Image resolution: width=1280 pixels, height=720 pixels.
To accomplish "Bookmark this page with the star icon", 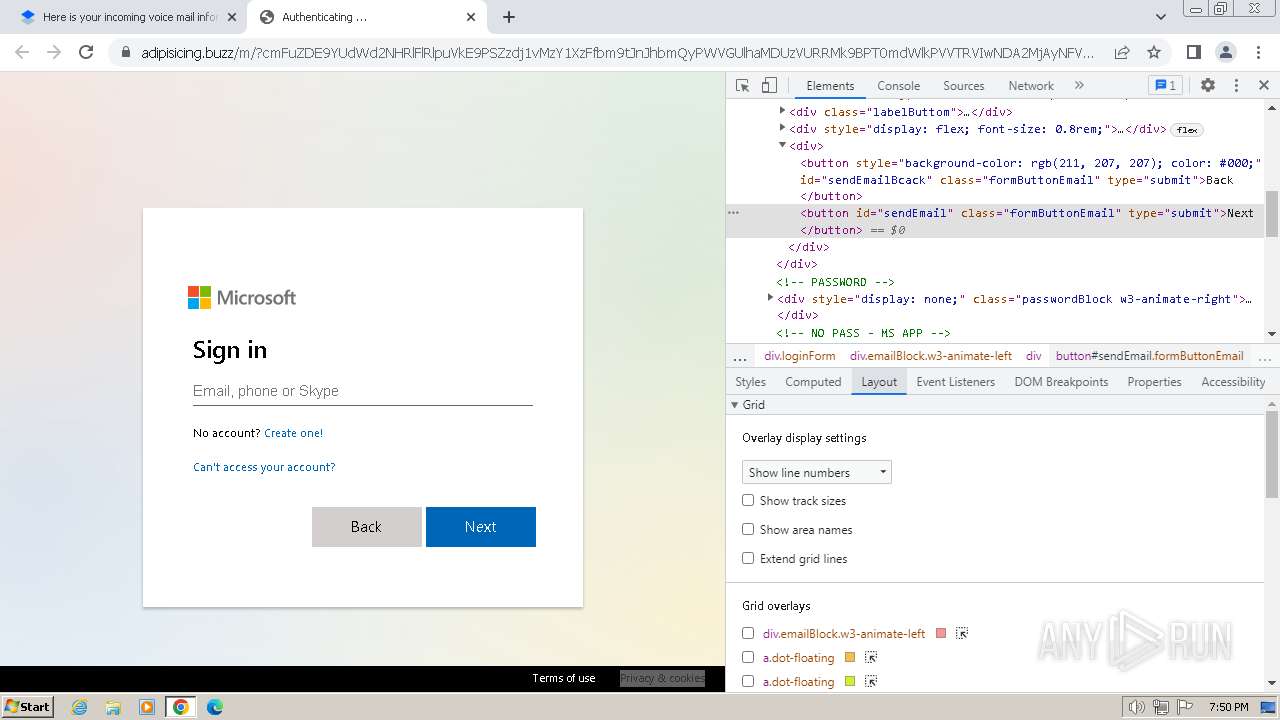I will coord(1154,52).
